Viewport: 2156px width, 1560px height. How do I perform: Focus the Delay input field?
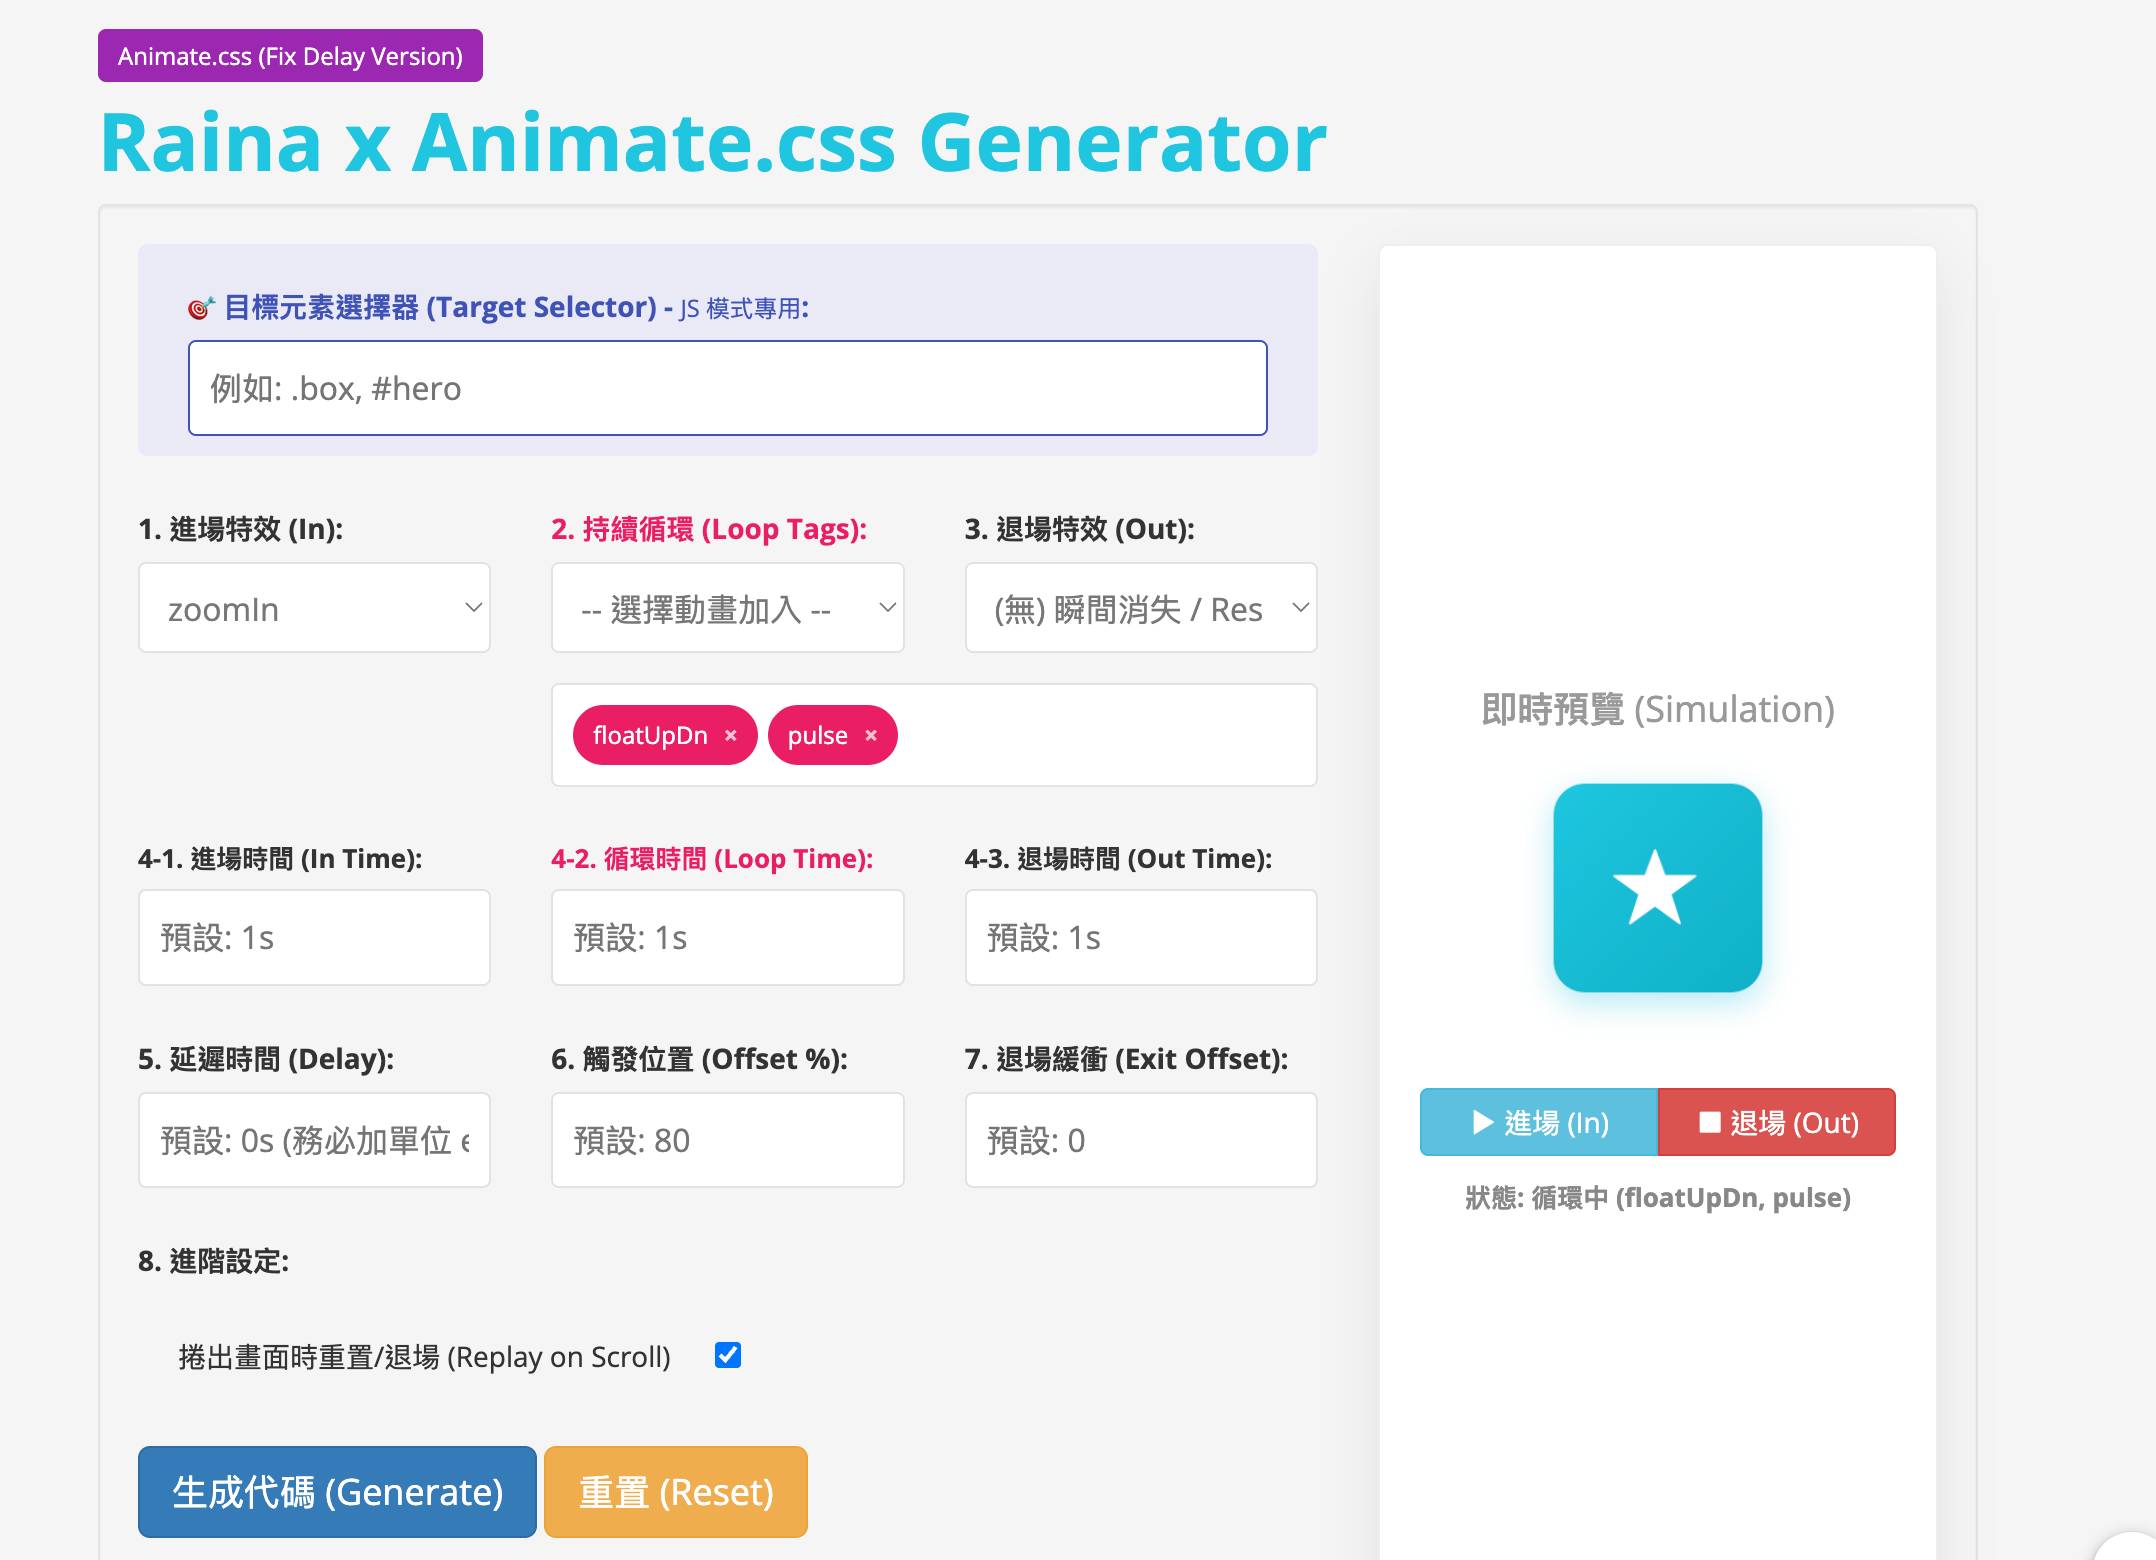314,1140
